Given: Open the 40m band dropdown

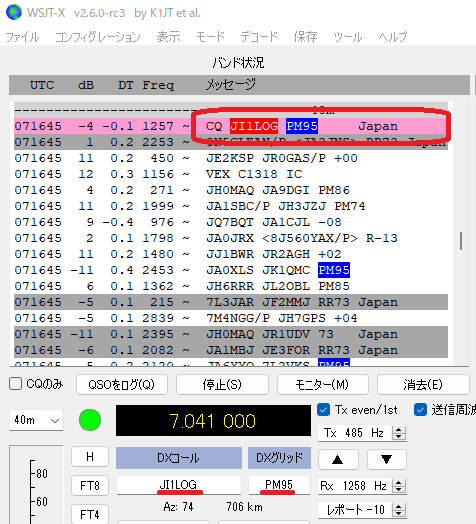Looking at the screenshot, I should coord(36,420).
